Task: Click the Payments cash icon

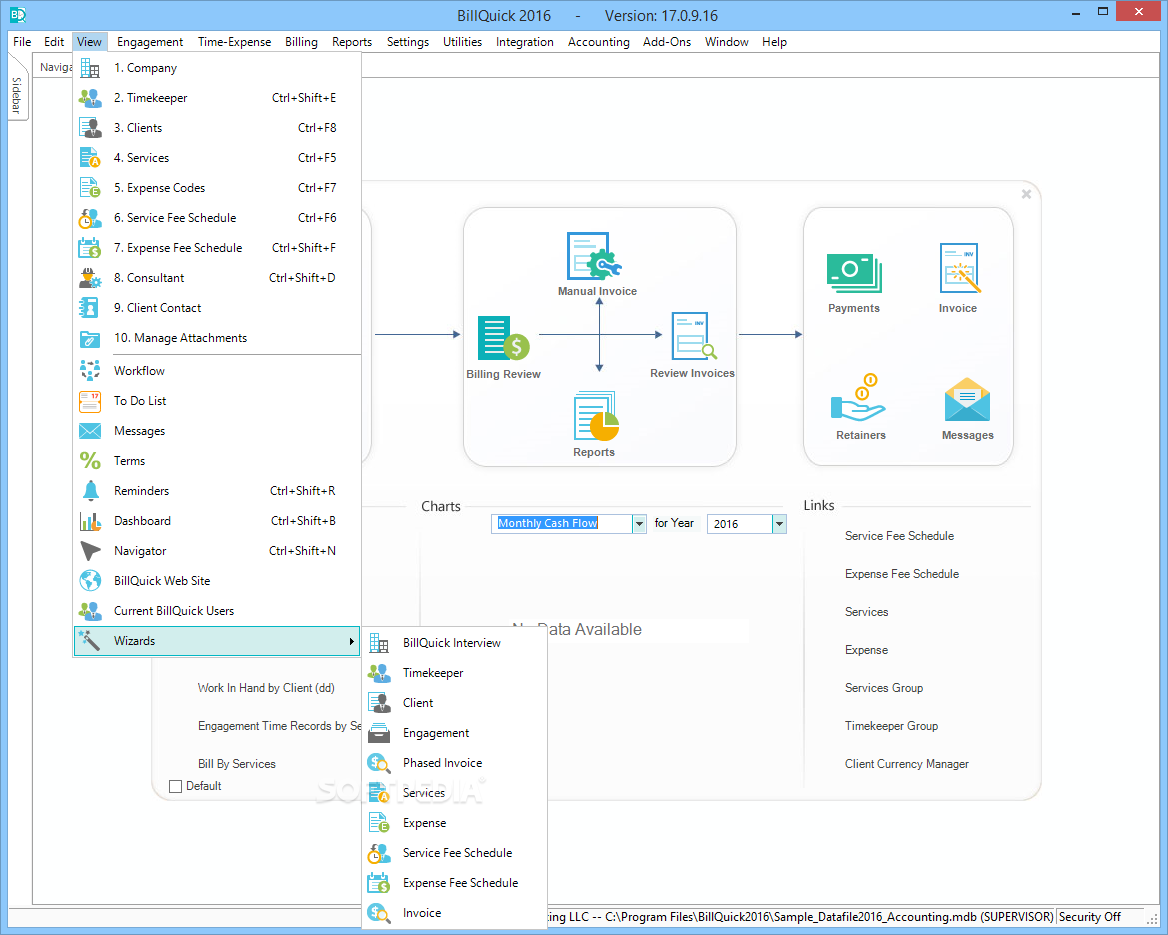Action: pyautogui.click(x=854, y=273)
